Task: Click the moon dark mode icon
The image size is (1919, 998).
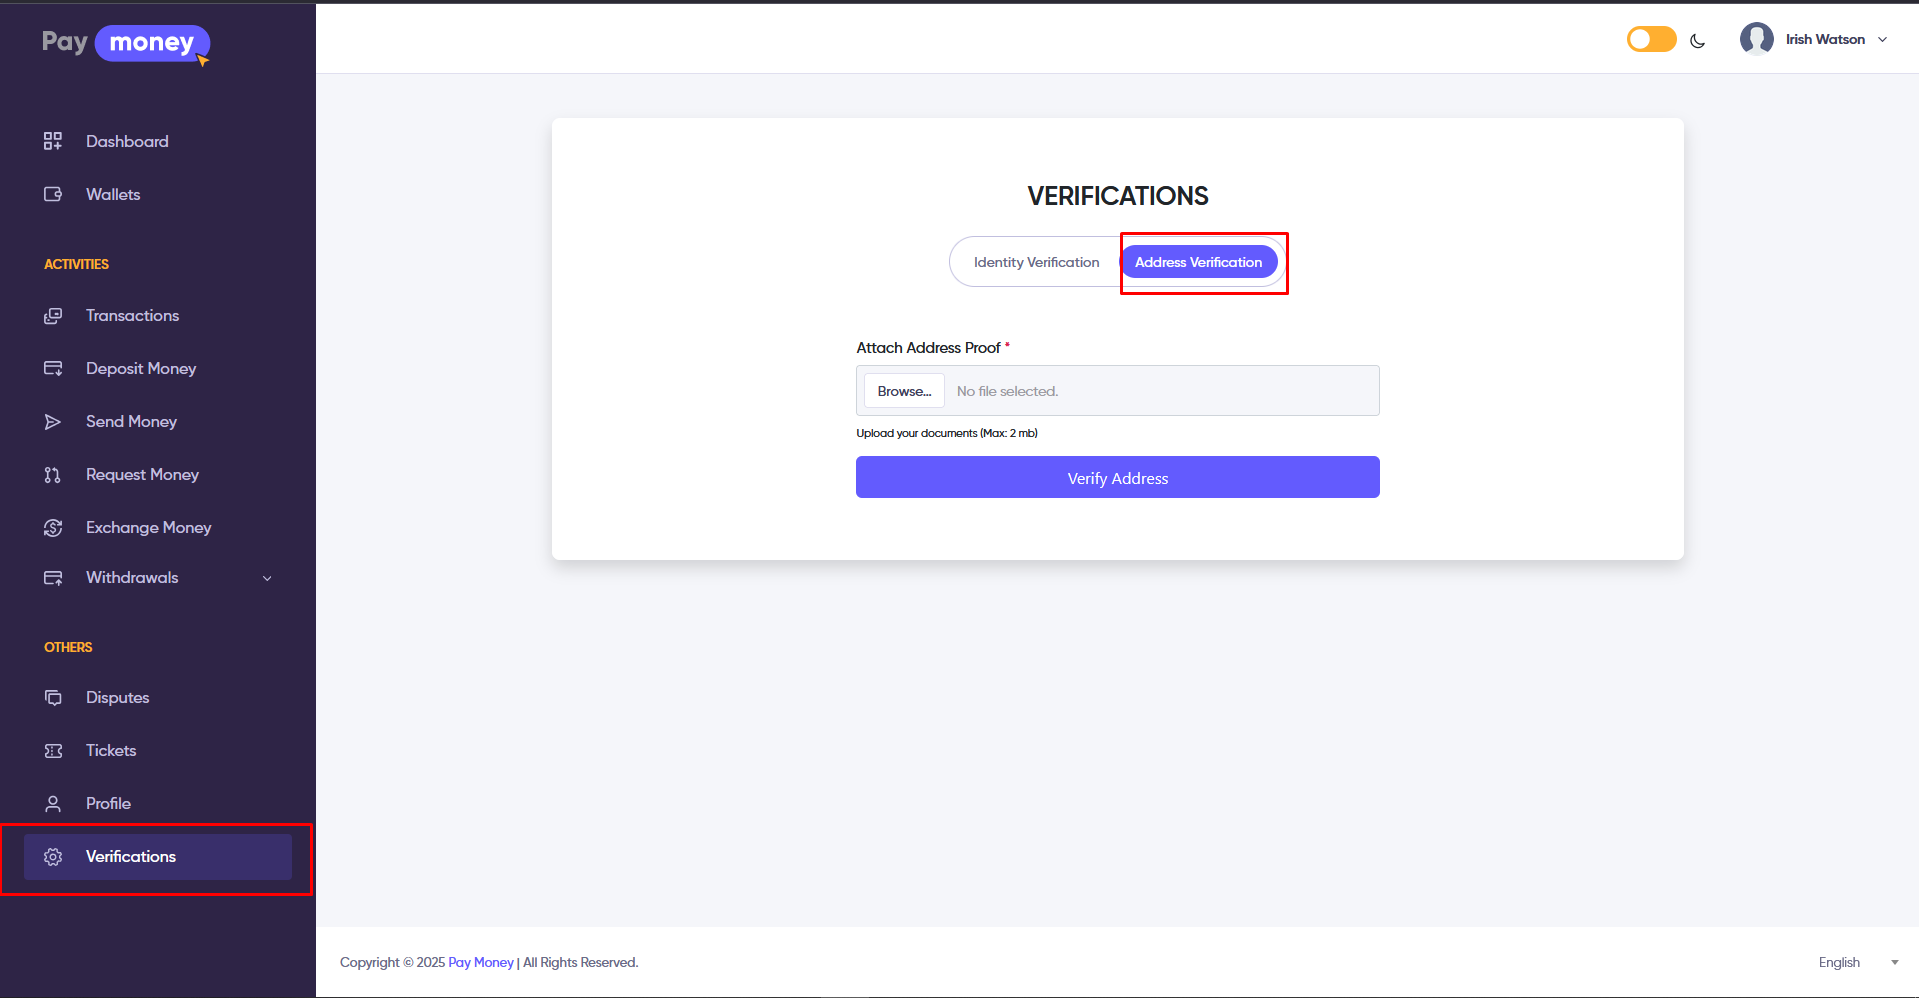Action: [1697, 41]
